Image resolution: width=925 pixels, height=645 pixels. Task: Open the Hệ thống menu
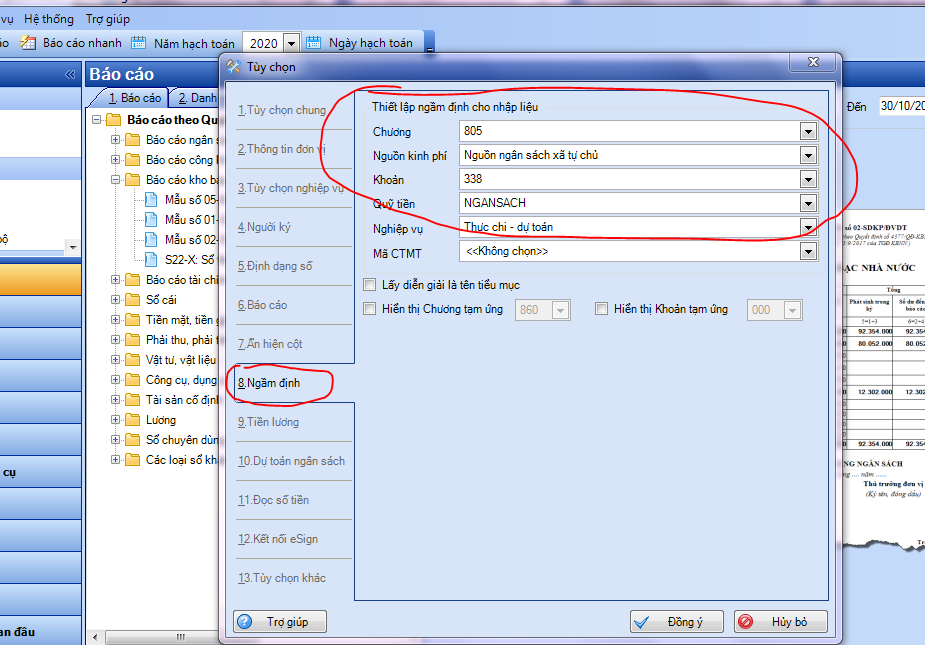(49, 19)
